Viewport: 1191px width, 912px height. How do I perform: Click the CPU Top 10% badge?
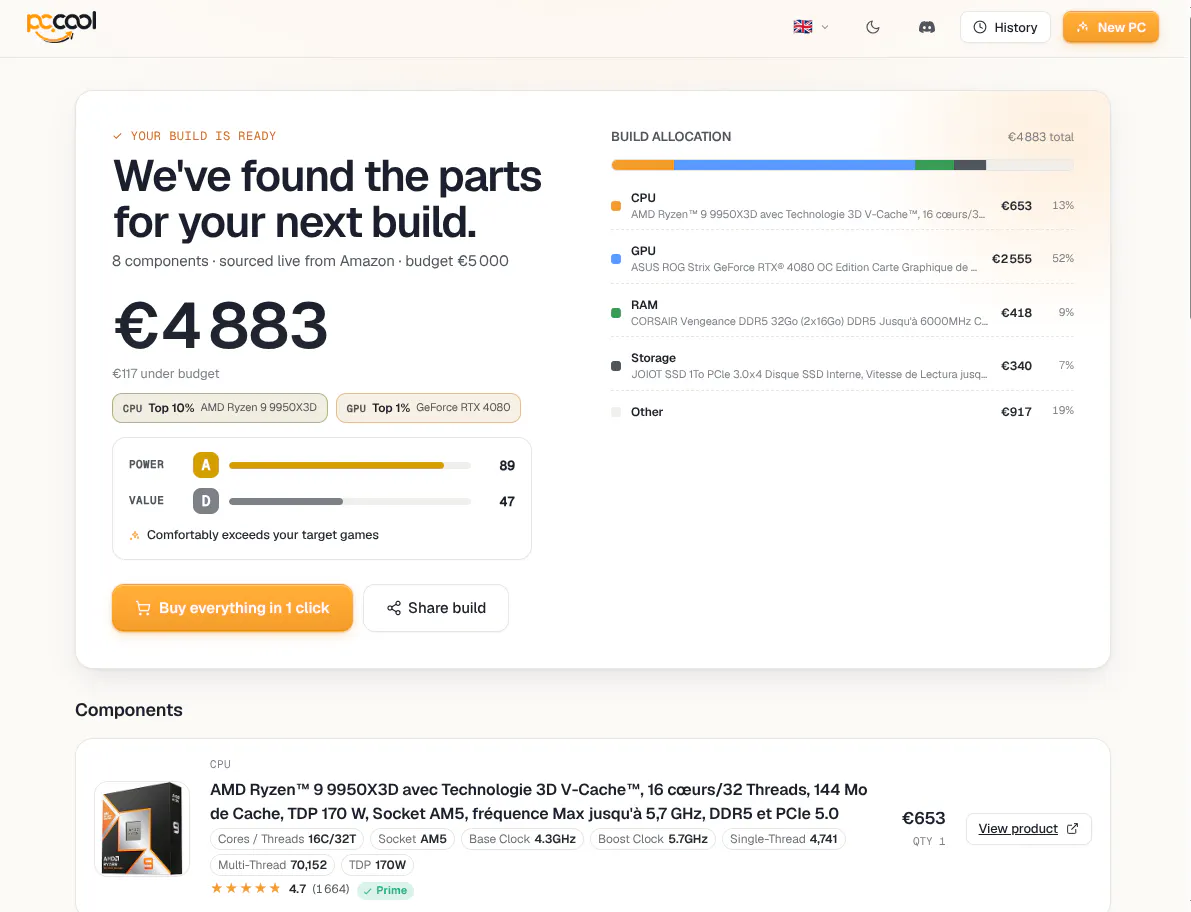[x=220, y=408]
